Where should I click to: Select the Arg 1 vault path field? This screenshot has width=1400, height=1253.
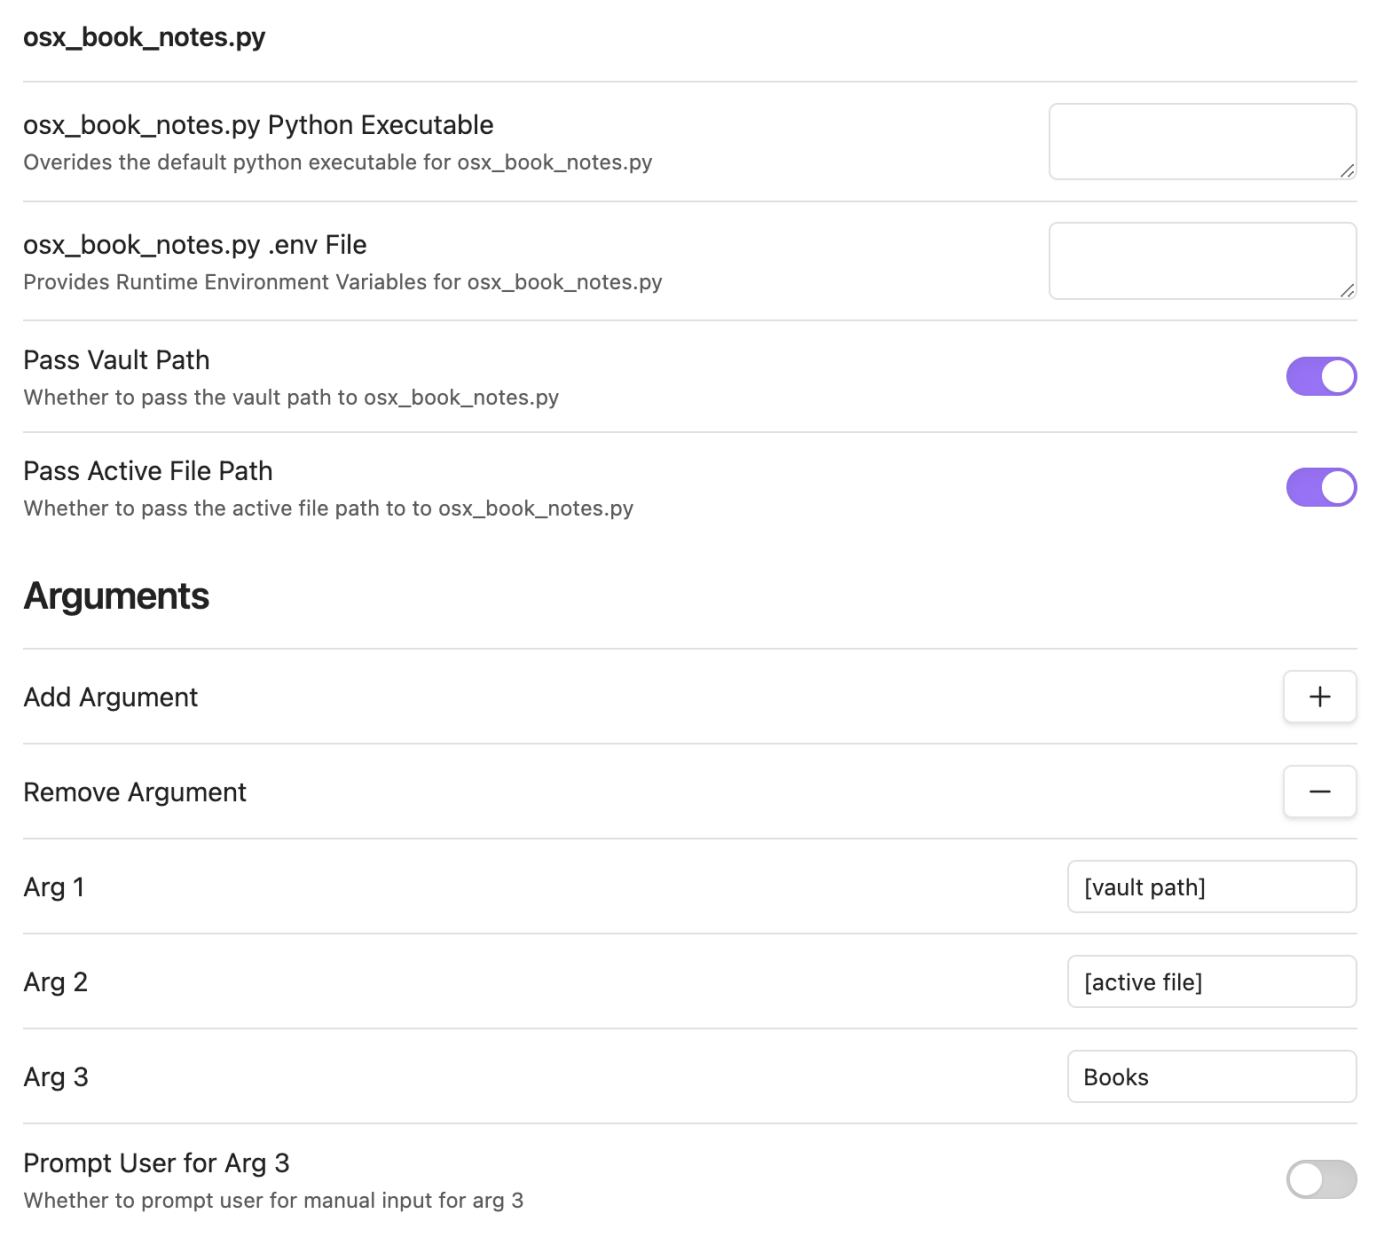tap(1211, 886)
